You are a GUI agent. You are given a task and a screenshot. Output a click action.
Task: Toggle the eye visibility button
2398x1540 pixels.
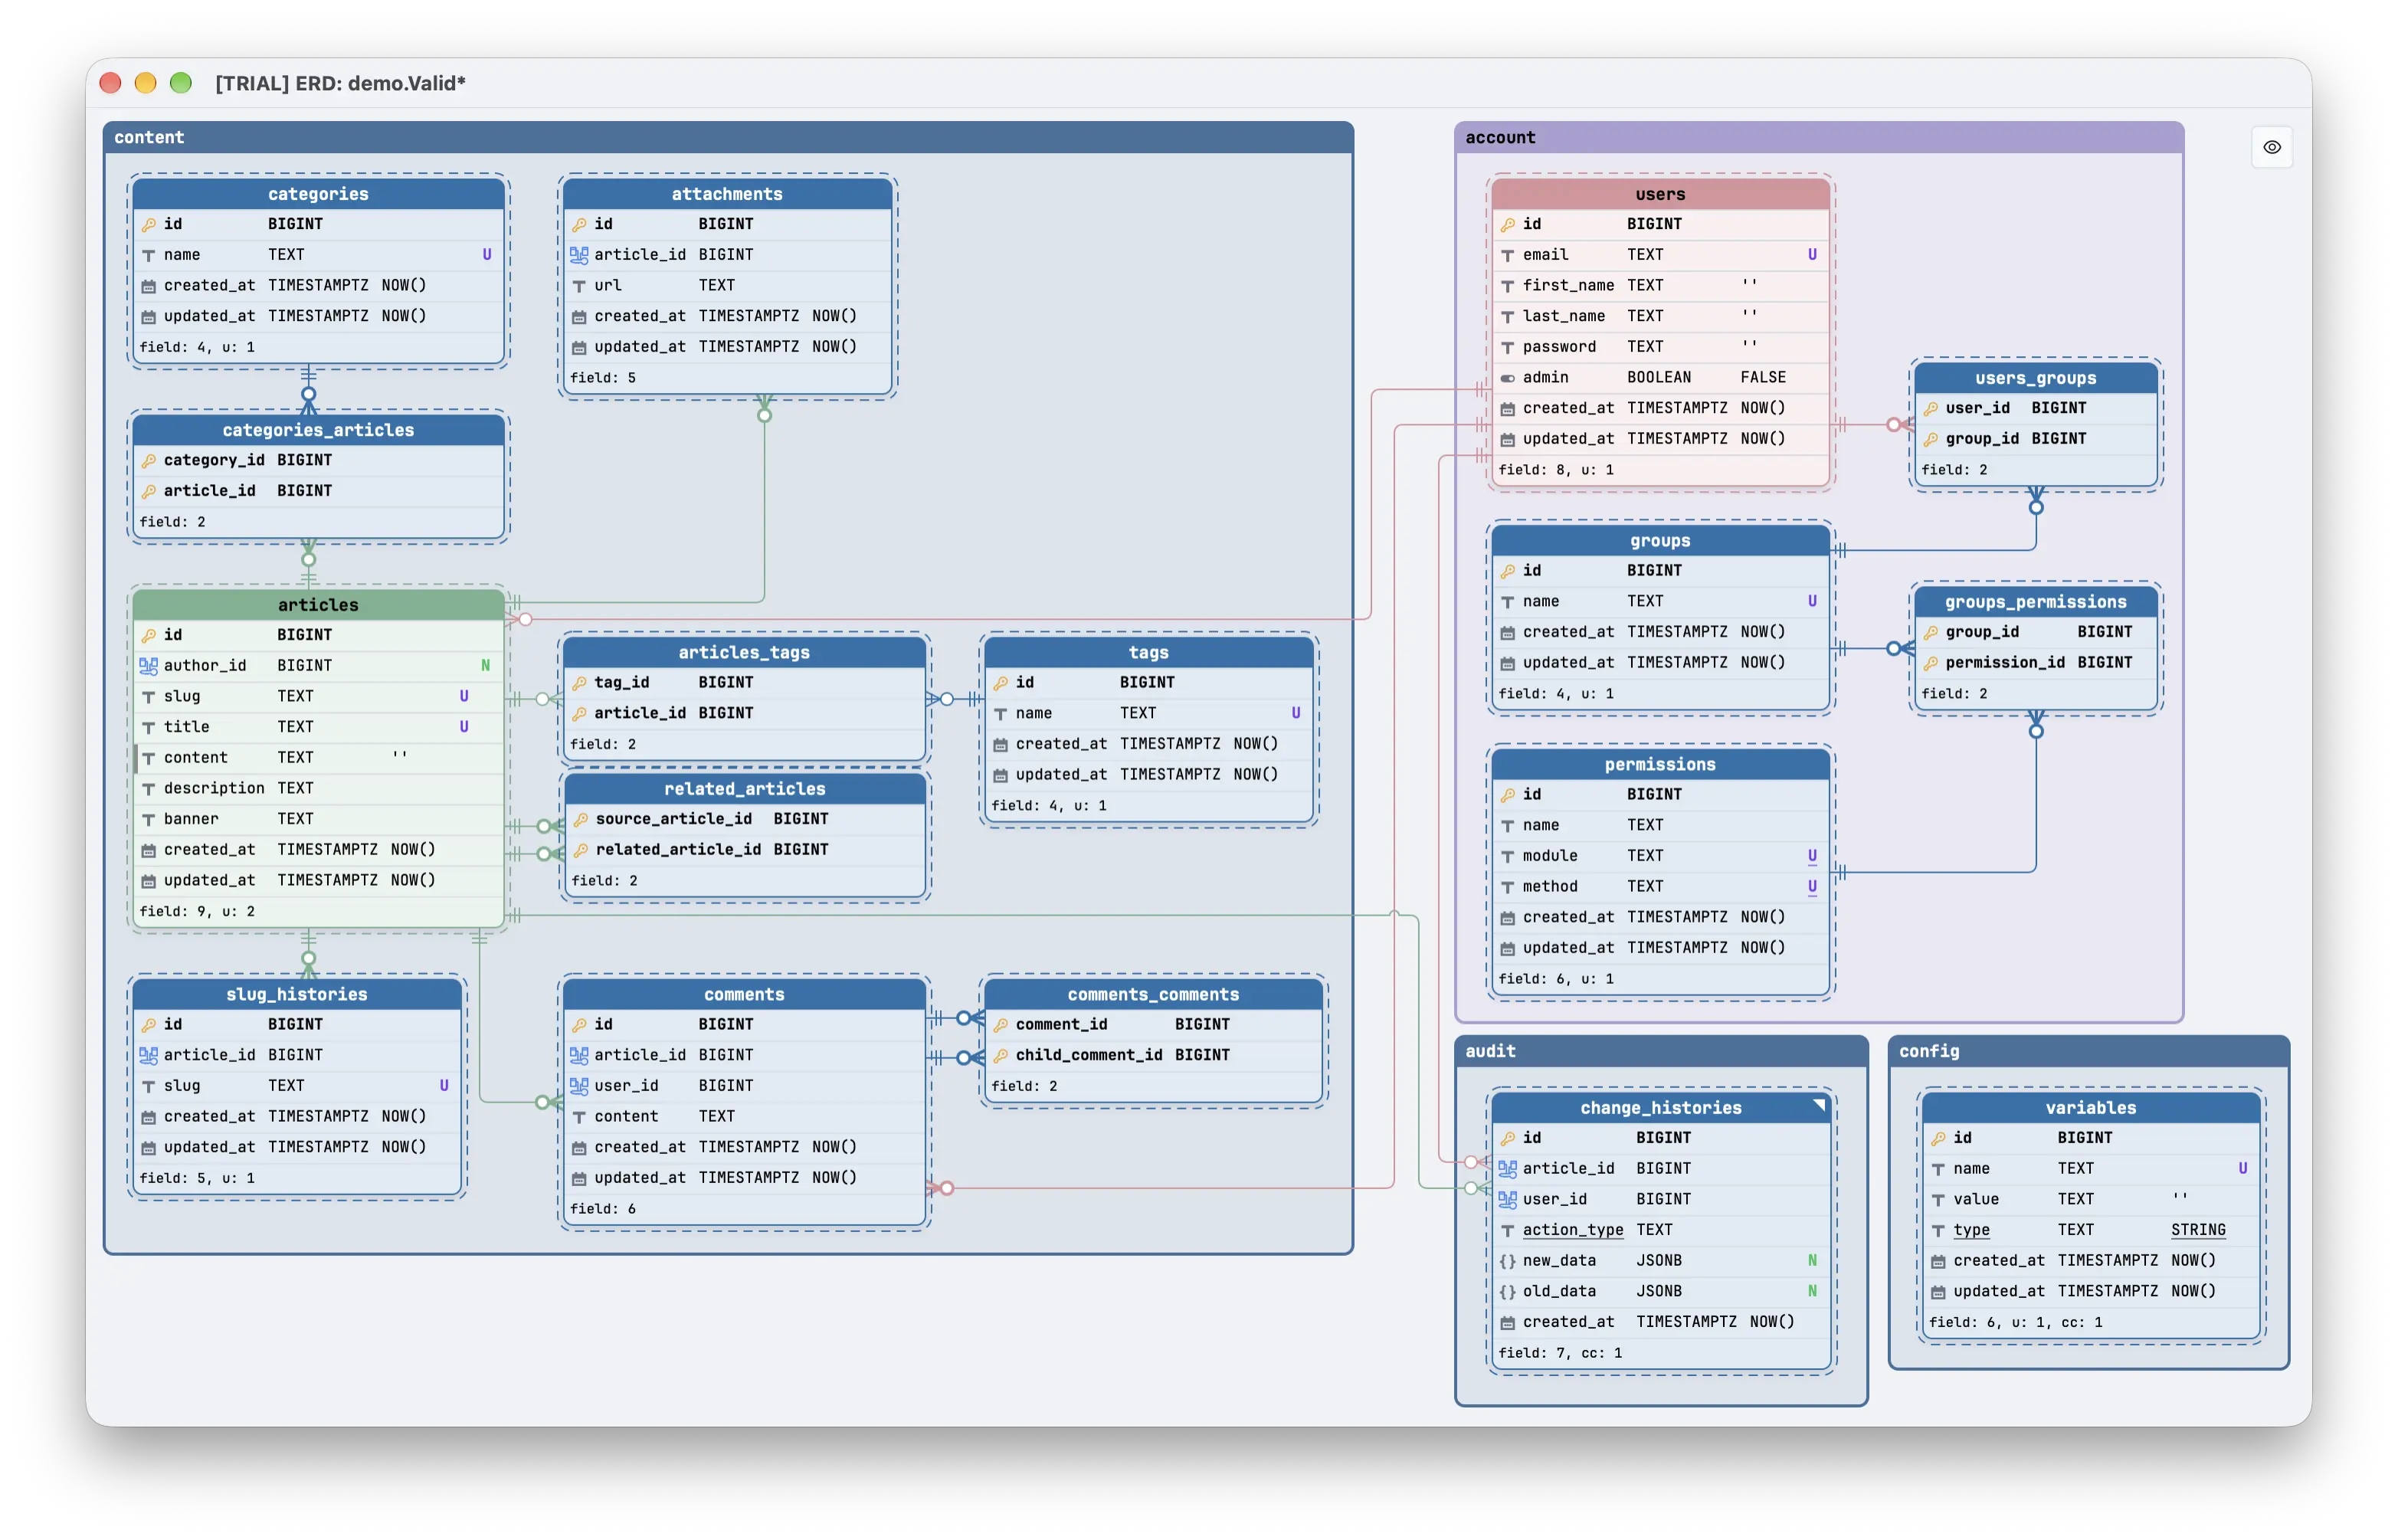click(x=2271, y=147)
